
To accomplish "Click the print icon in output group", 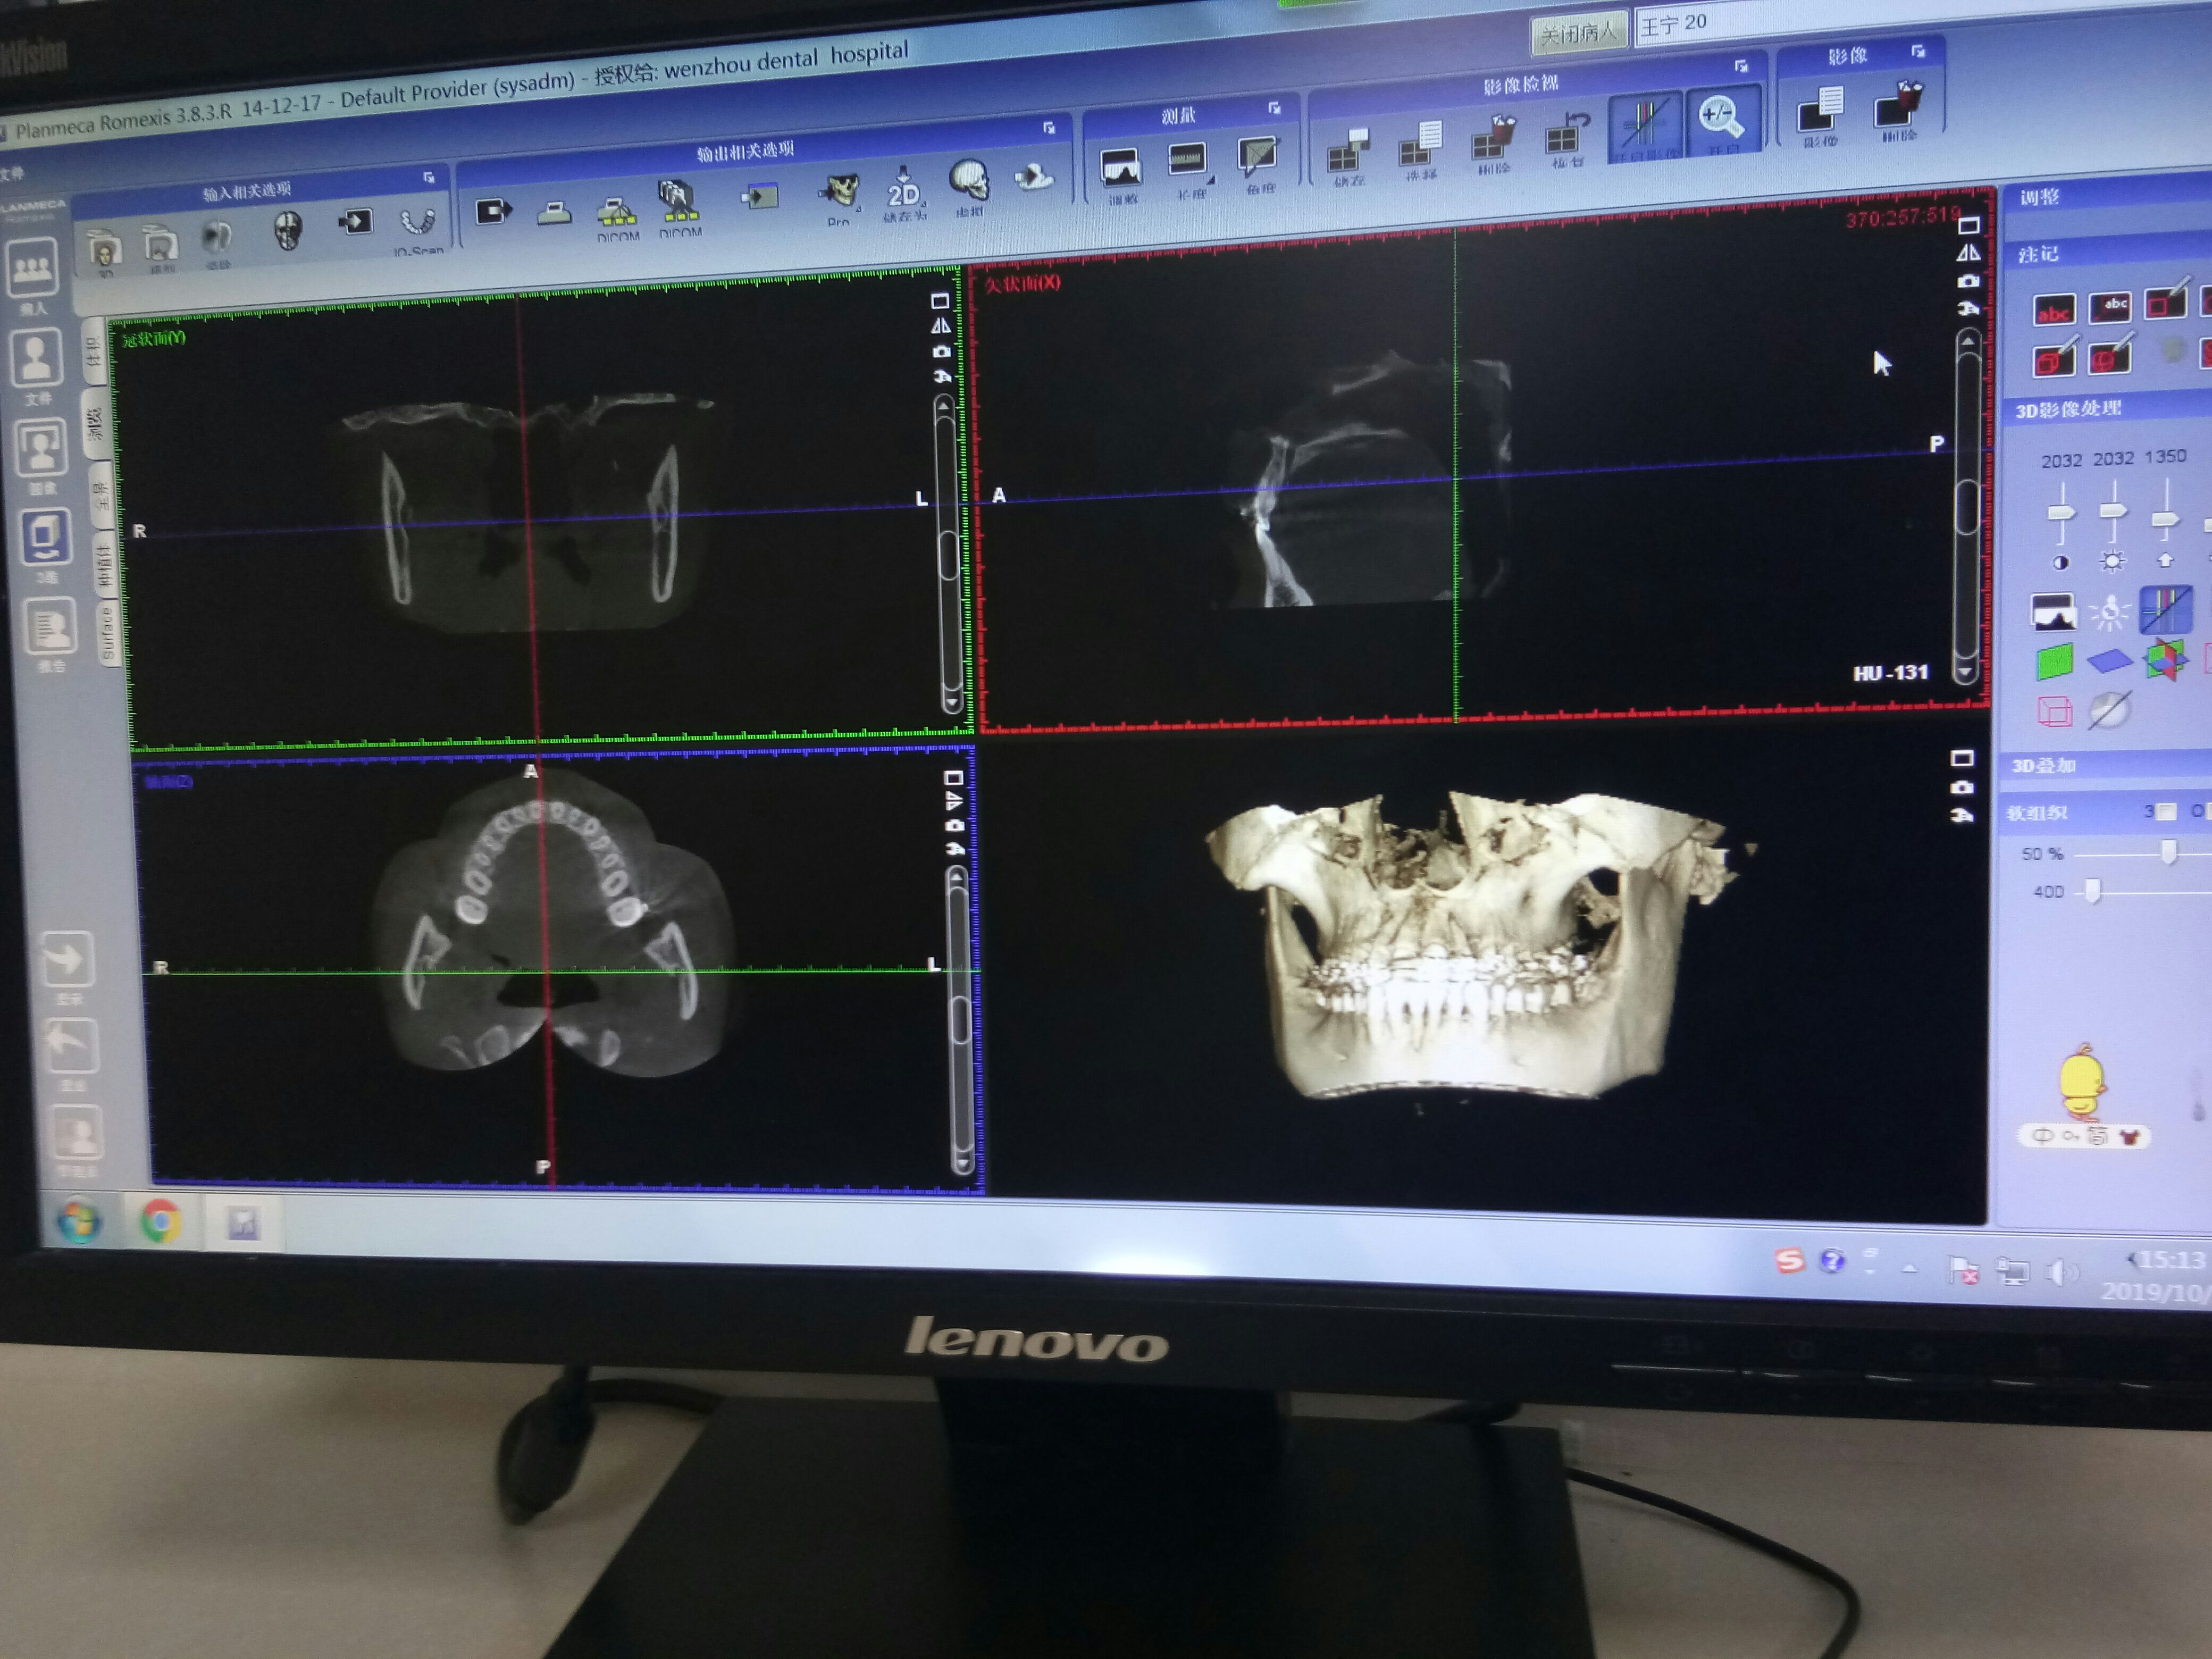I will (553, 212).
